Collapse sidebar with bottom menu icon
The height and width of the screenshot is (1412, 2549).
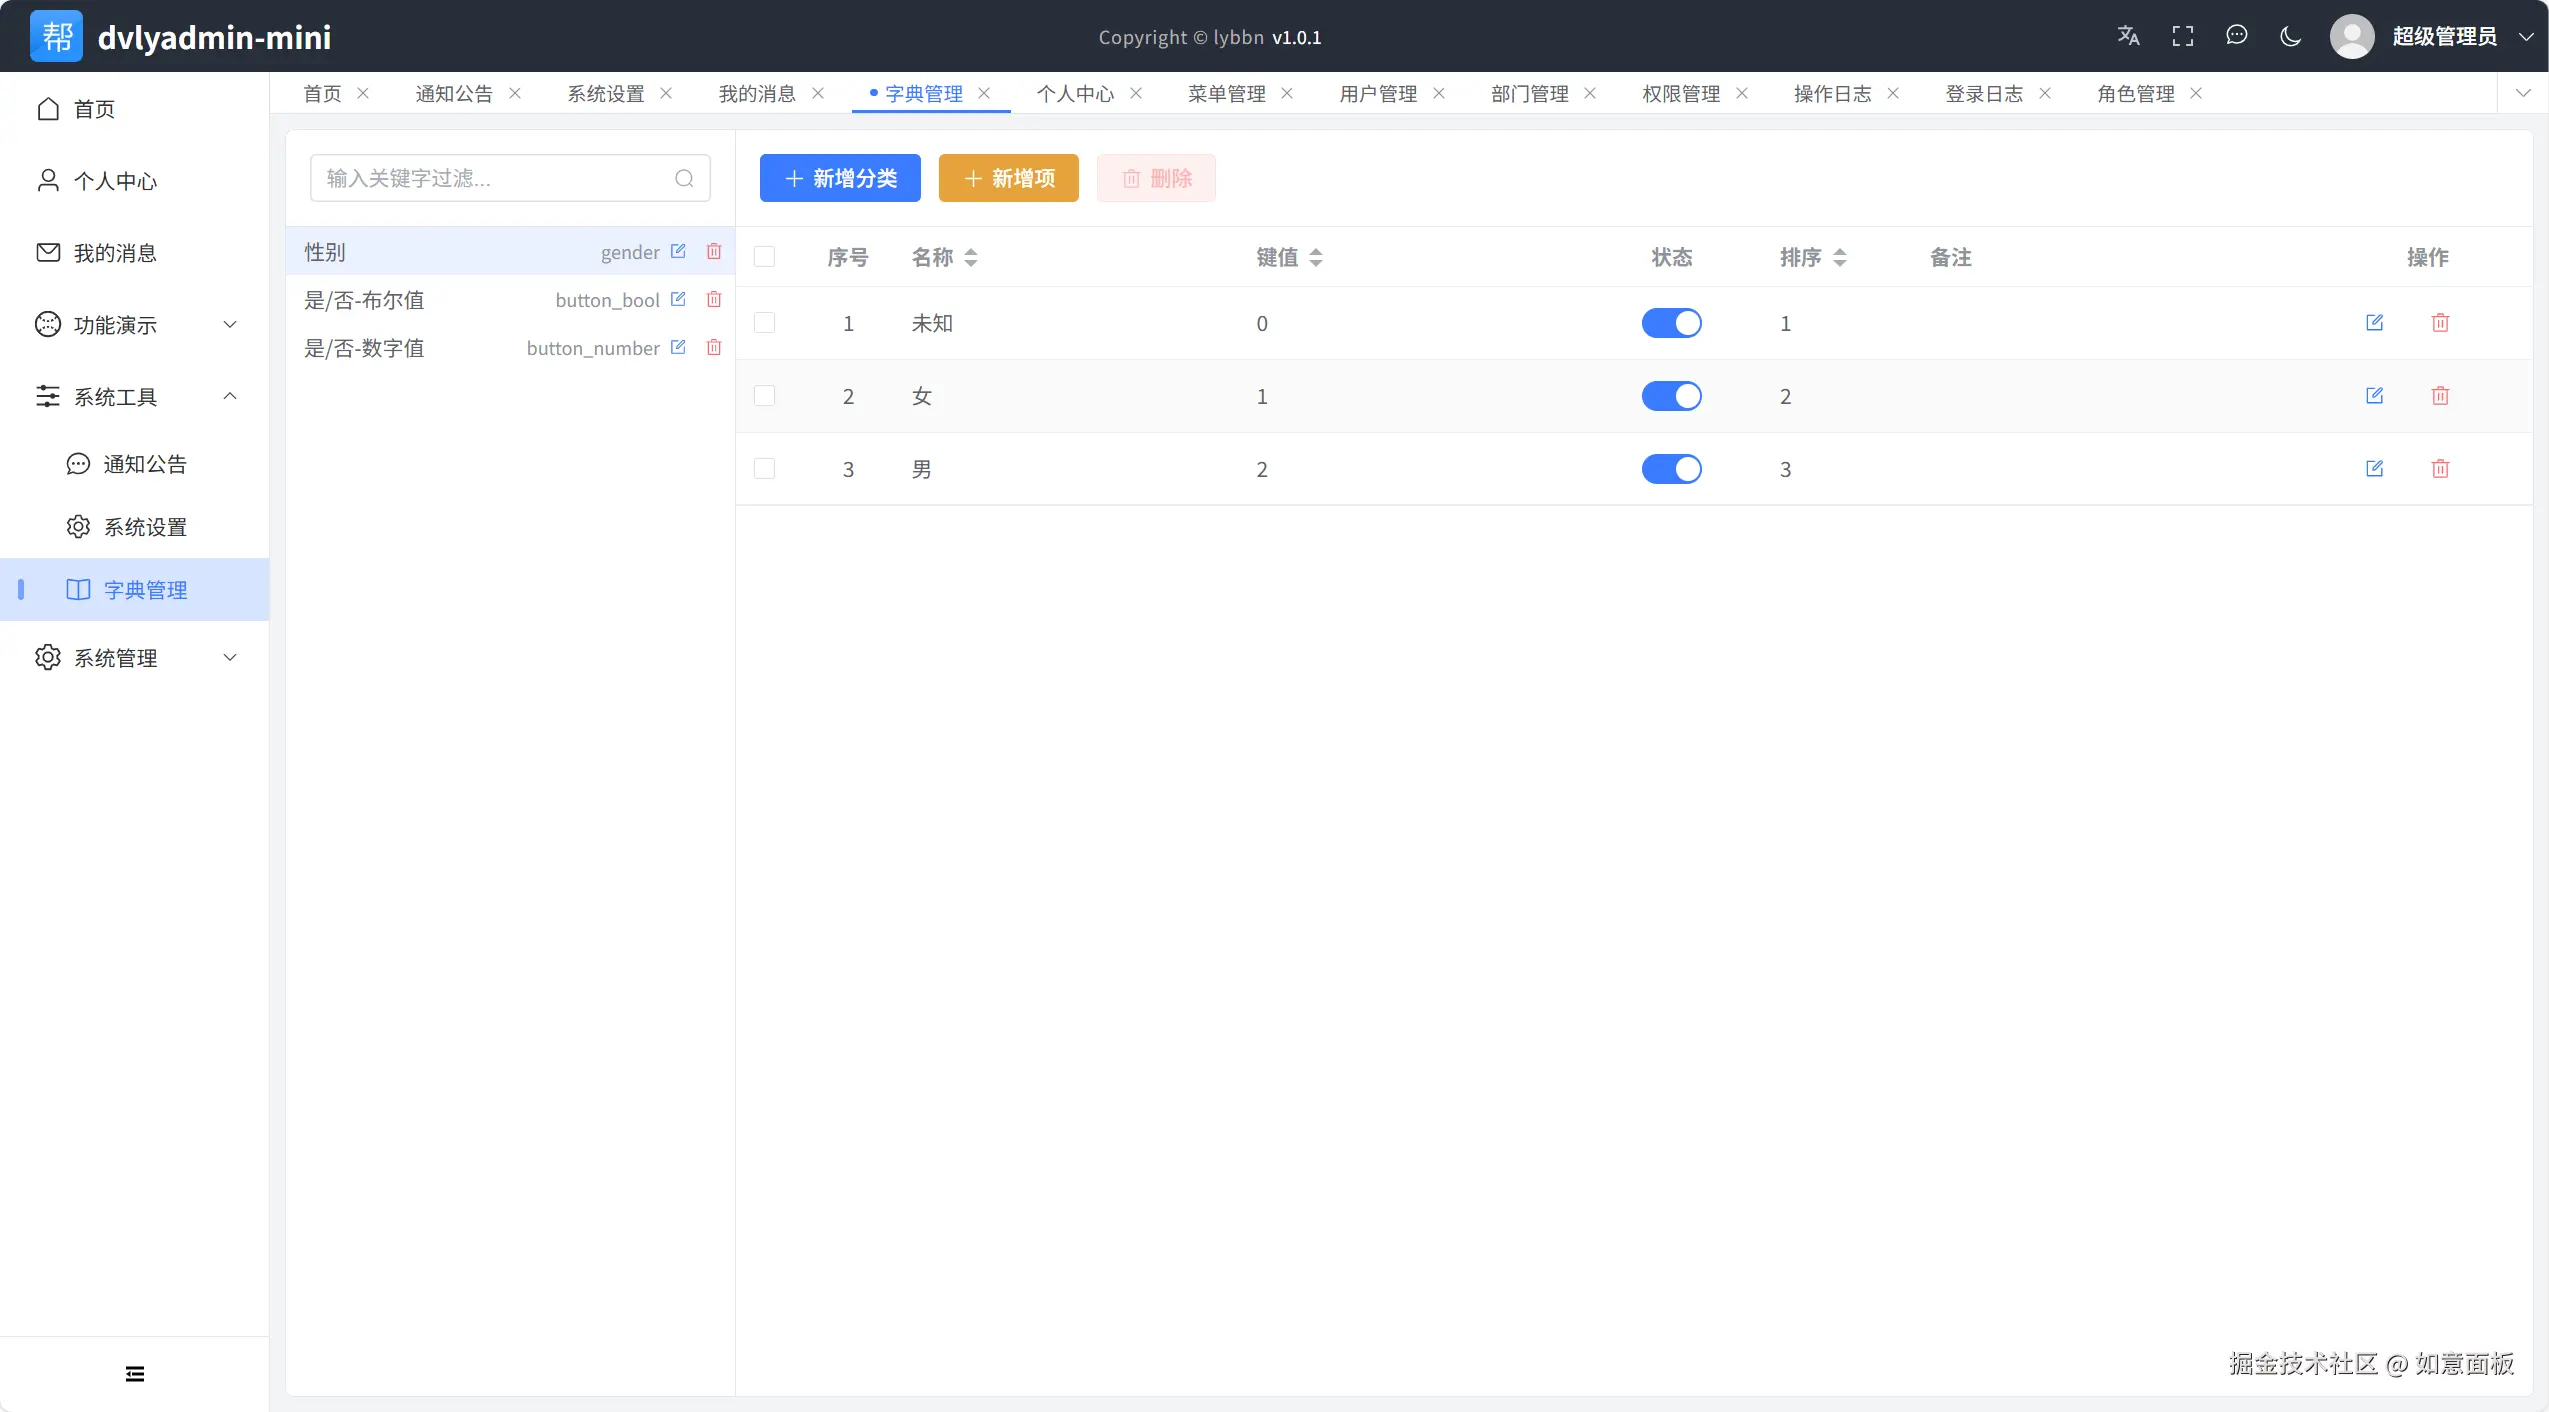tap(135, 1374)
